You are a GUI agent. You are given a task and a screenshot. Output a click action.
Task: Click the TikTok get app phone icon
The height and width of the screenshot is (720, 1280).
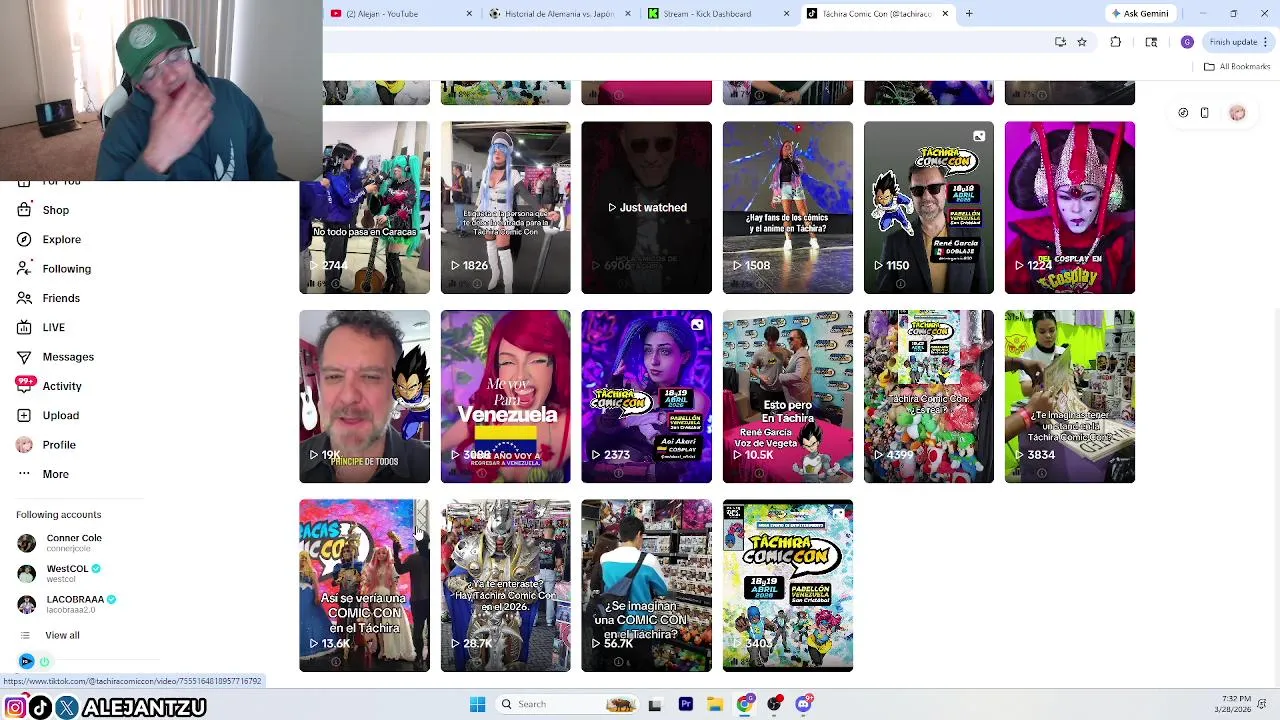1205,113
